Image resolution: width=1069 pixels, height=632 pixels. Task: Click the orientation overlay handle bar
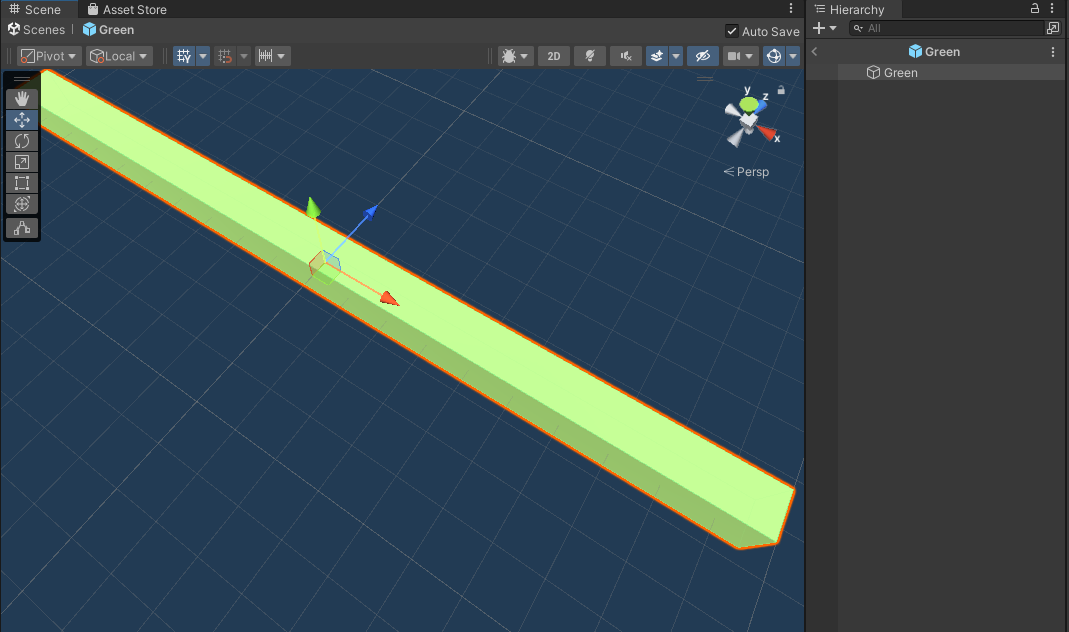(705, 79)
